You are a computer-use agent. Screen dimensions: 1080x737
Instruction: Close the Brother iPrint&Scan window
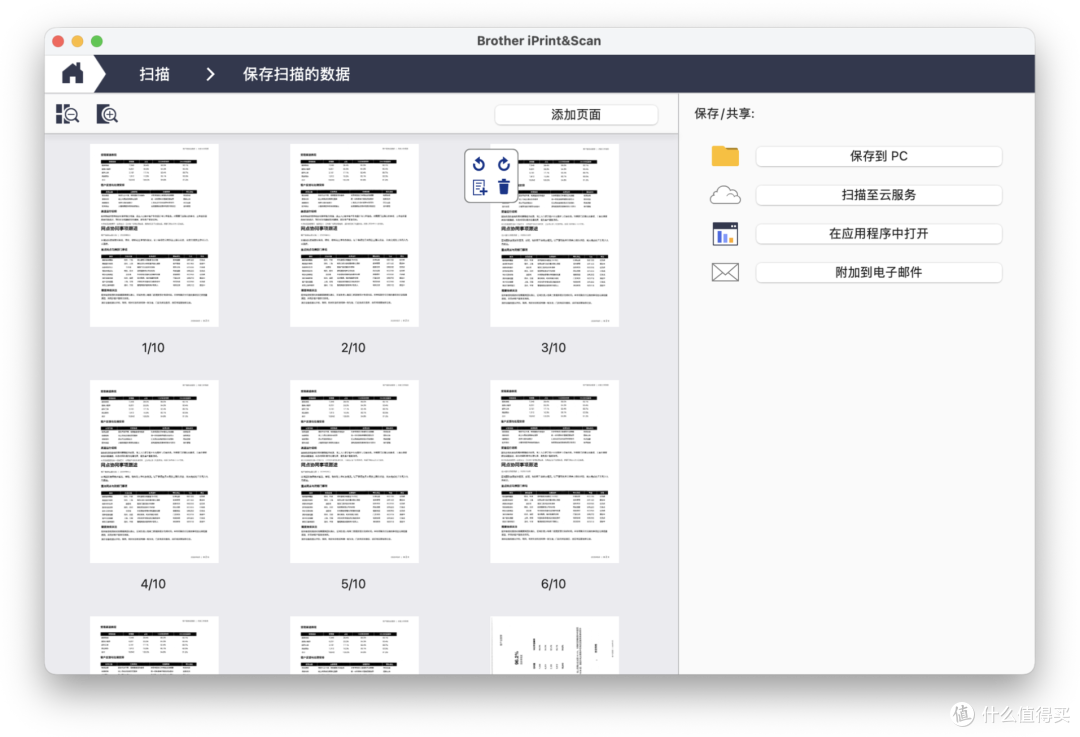[59, 41]
